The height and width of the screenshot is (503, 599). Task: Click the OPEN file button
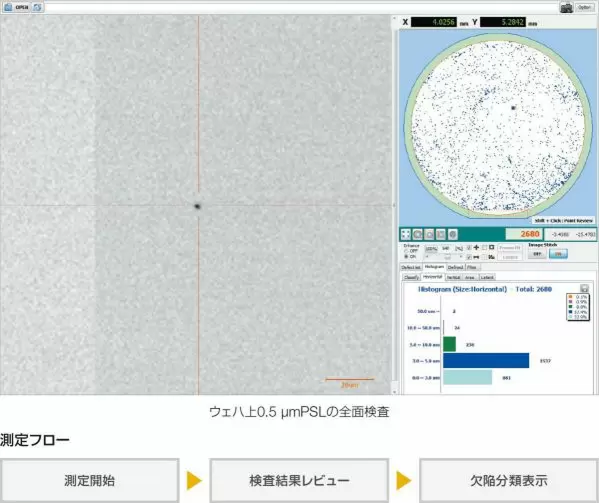pyautogui.click(x=17, y=7)
